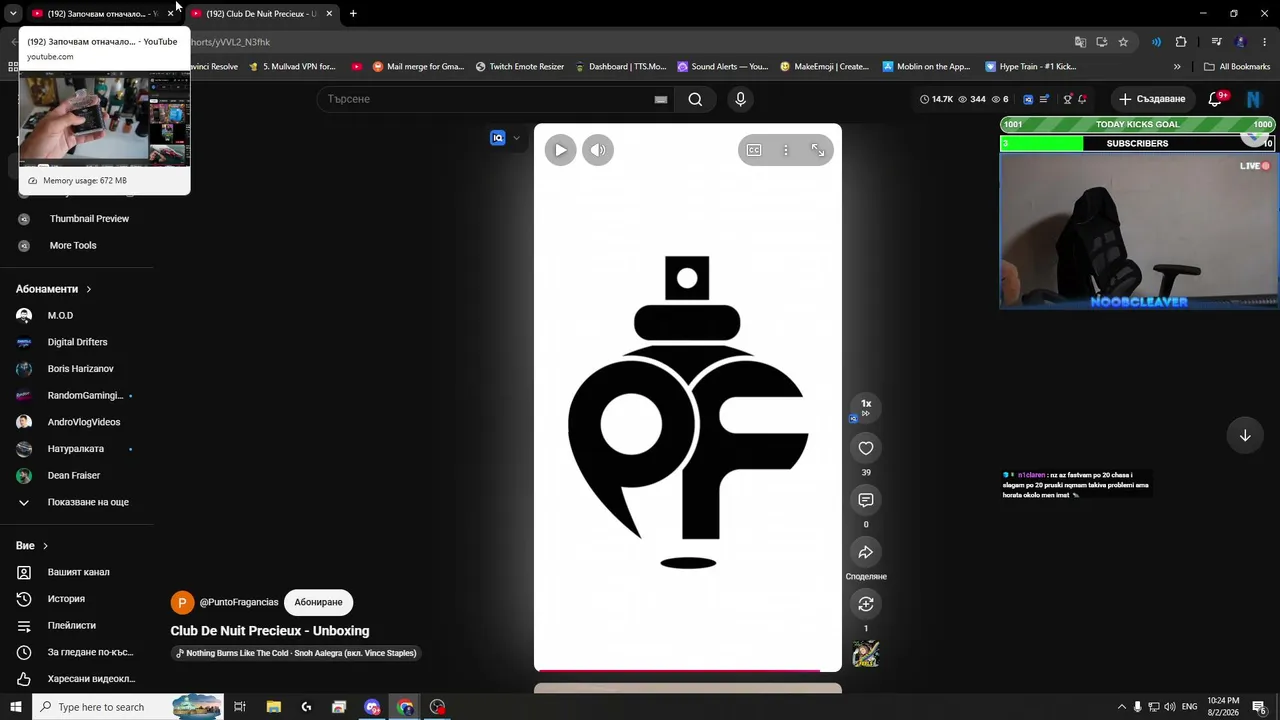Open the Digital Drifters channel
This screenshot has width=1280, height=720.
[x=76, y=342]
